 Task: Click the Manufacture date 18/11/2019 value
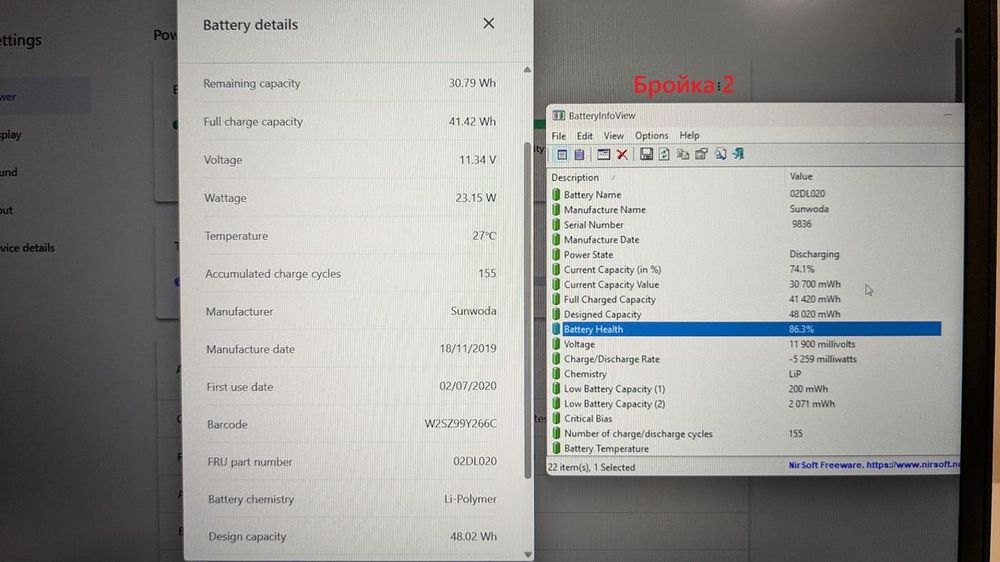tap(467, 348)
